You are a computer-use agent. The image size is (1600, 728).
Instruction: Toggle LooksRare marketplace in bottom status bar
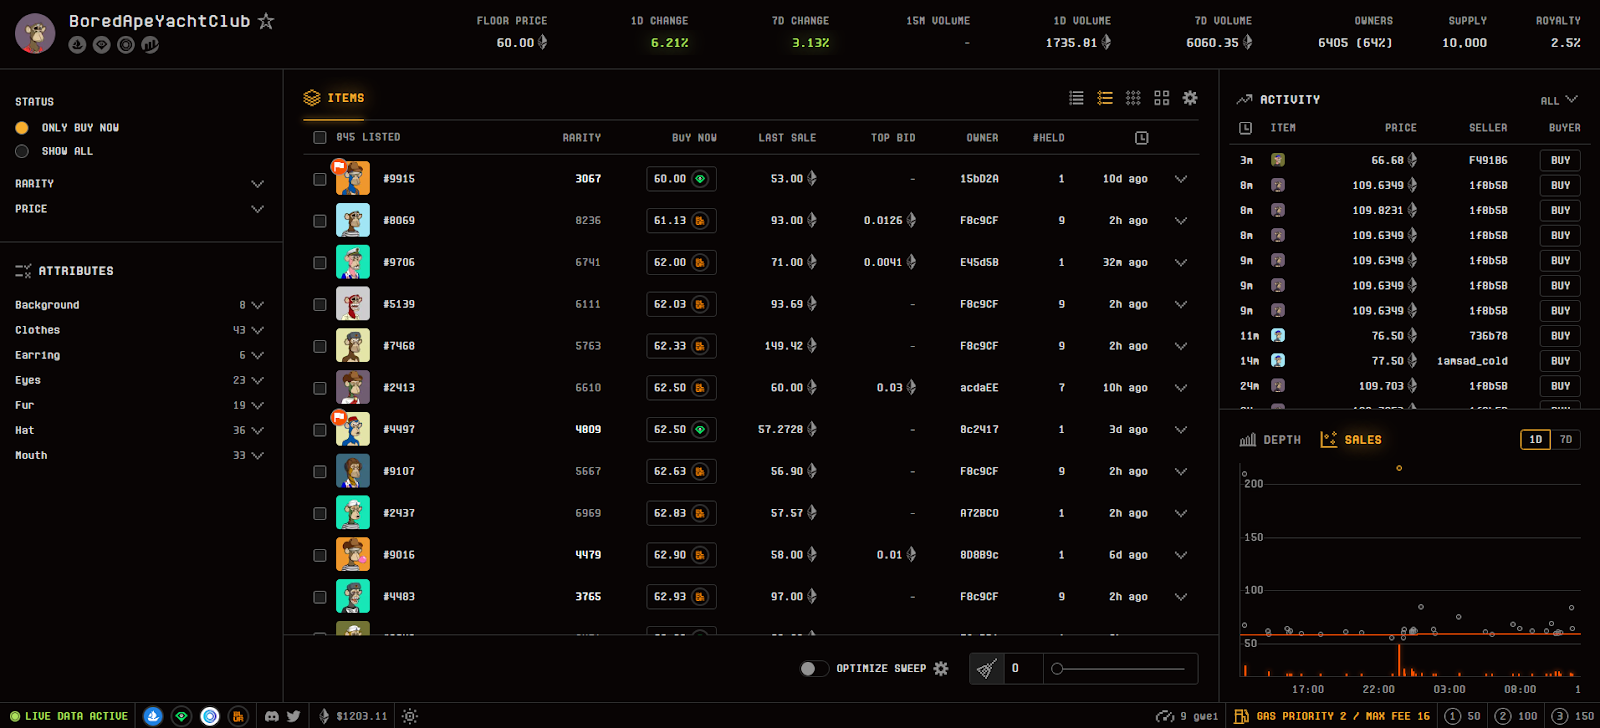pyautogui.click(x=181, y=716)
